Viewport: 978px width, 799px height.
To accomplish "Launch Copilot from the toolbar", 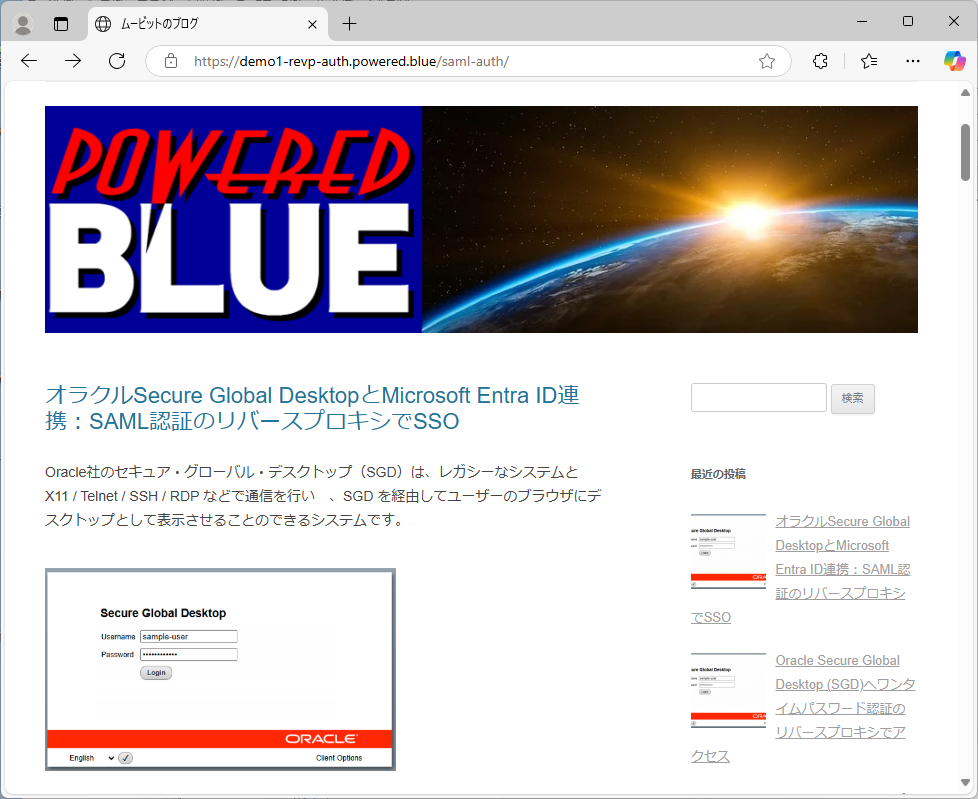I will pyautogui.click(x=954, y=61).
